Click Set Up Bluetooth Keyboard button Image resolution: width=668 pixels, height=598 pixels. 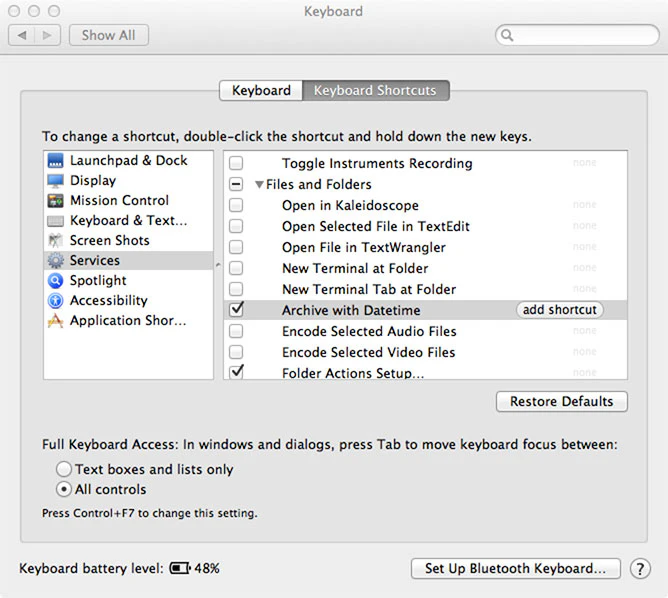coord(515,569)
